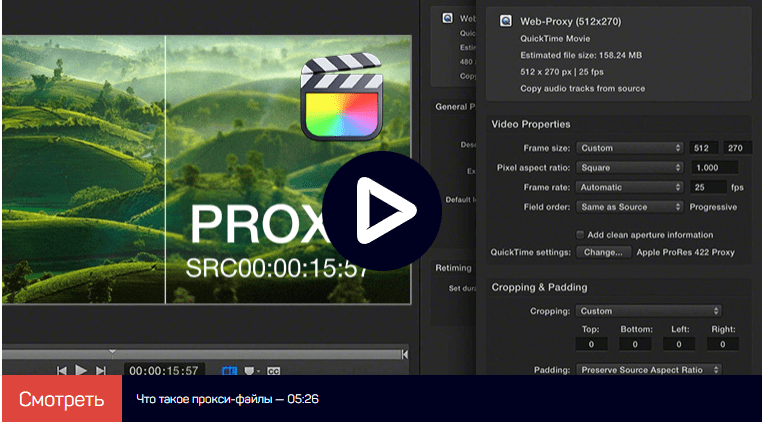The height and width of the screenshot is (422, 762).
Task: Click the Final Cut Pro clapperboard icon
Action: click(341, 97)
